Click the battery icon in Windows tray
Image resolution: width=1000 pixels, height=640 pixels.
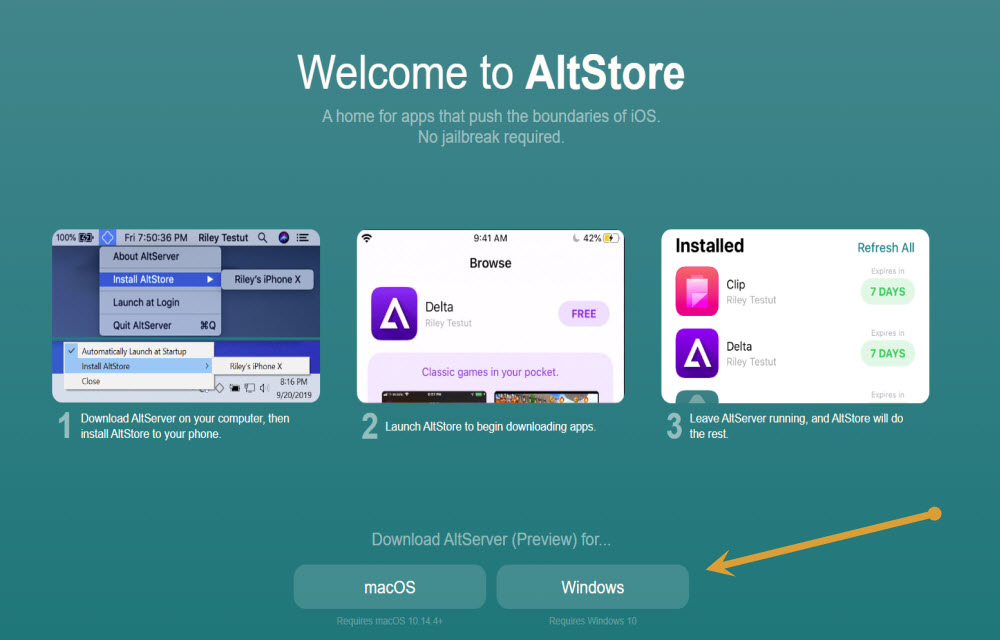[235, 388]
